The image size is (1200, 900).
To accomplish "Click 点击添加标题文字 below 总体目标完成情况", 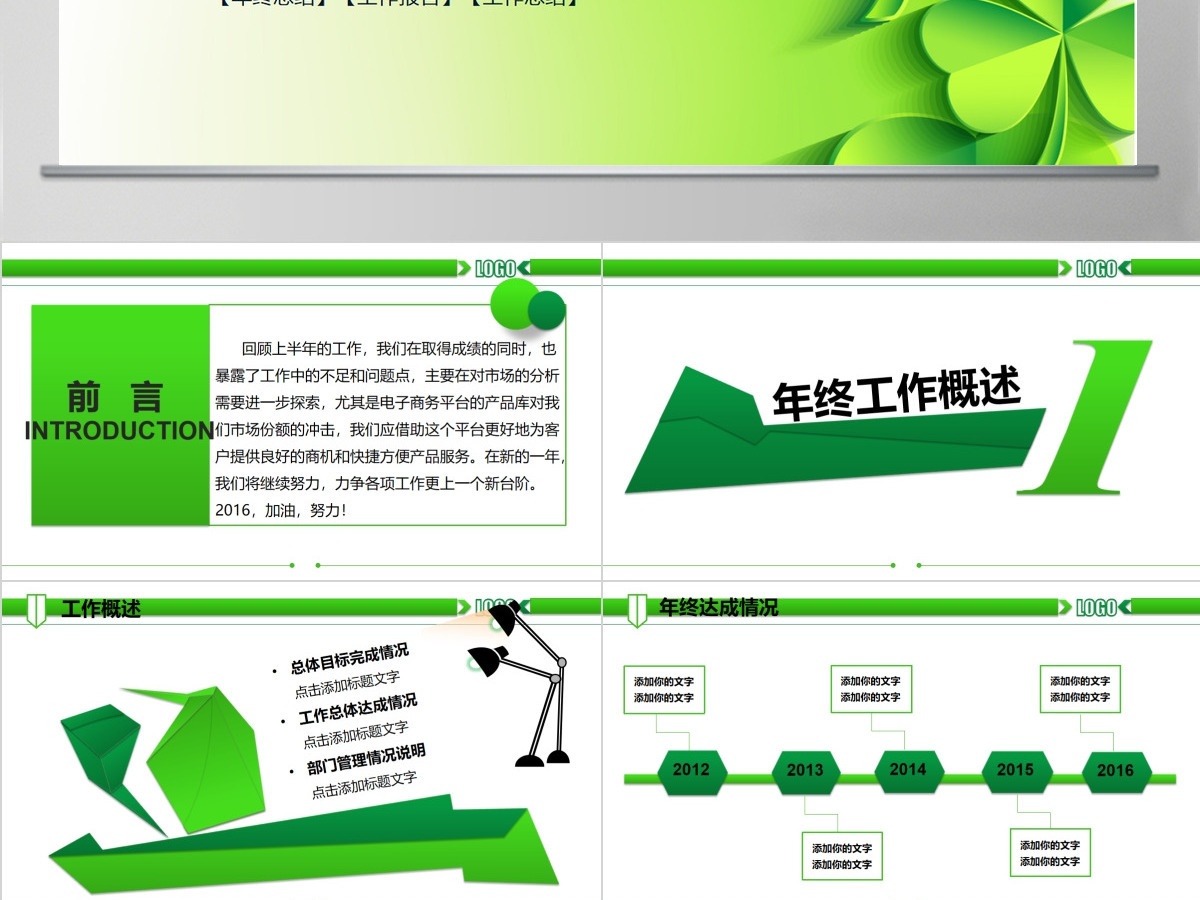I will 347,684.
